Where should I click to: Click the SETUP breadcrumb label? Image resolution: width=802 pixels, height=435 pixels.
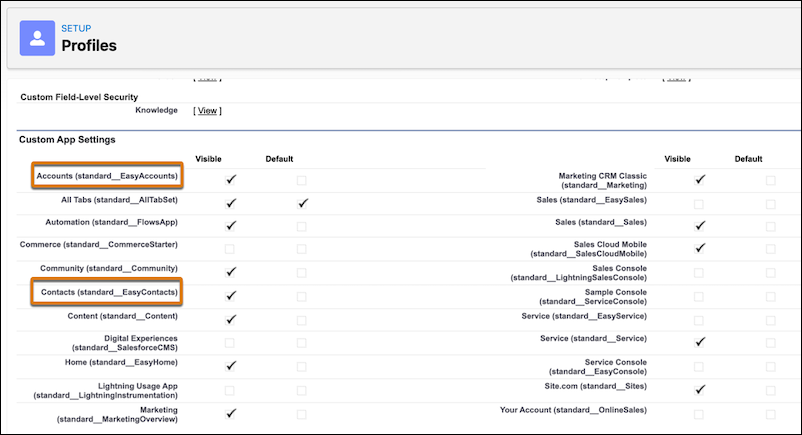pos(76,29)
